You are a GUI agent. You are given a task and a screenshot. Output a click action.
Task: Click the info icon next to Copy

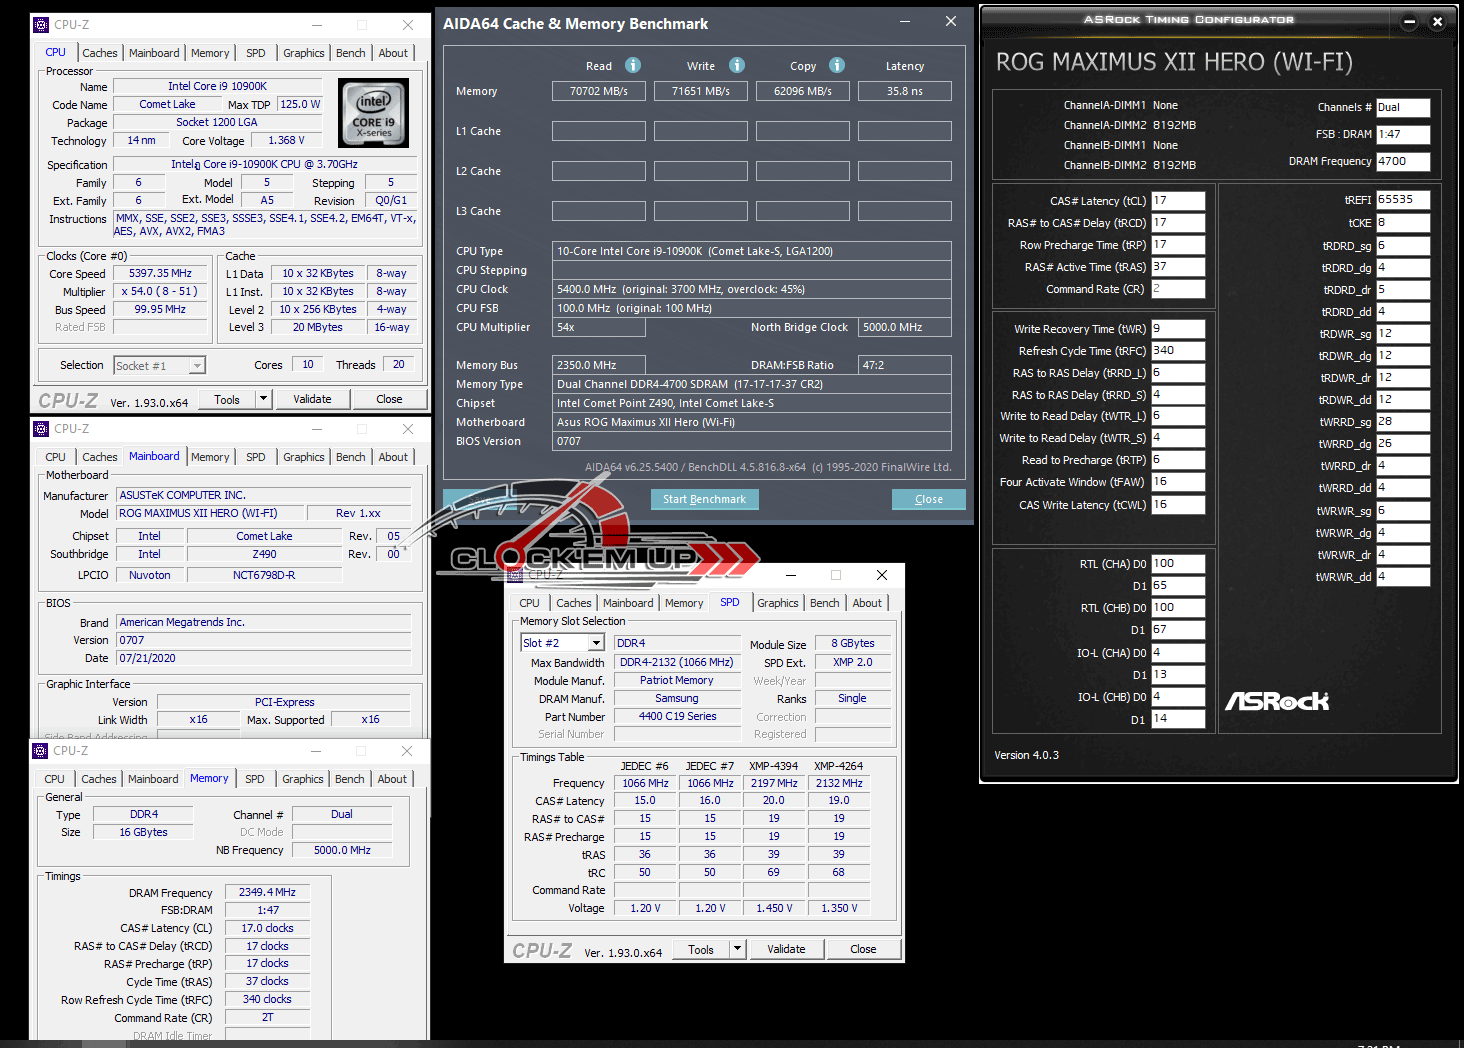(x=837, y=65)
